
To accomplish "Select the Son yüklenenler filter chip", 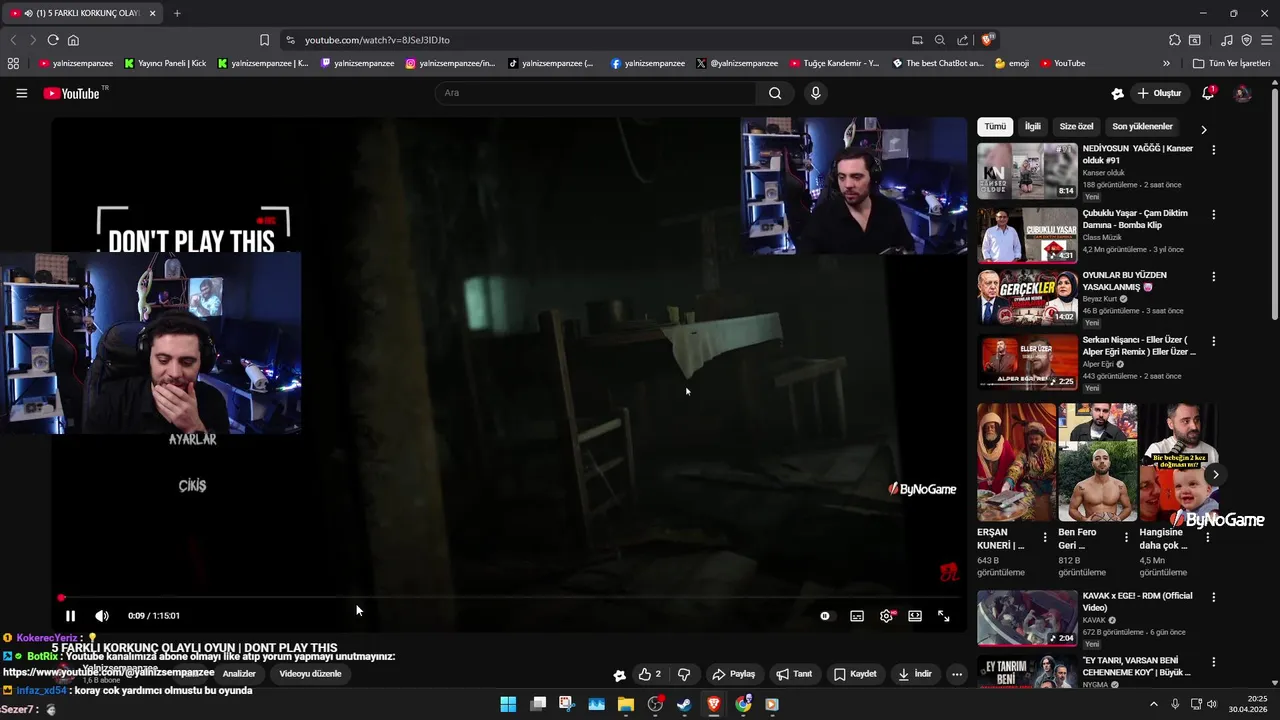I will click(x=1143, y=127).
